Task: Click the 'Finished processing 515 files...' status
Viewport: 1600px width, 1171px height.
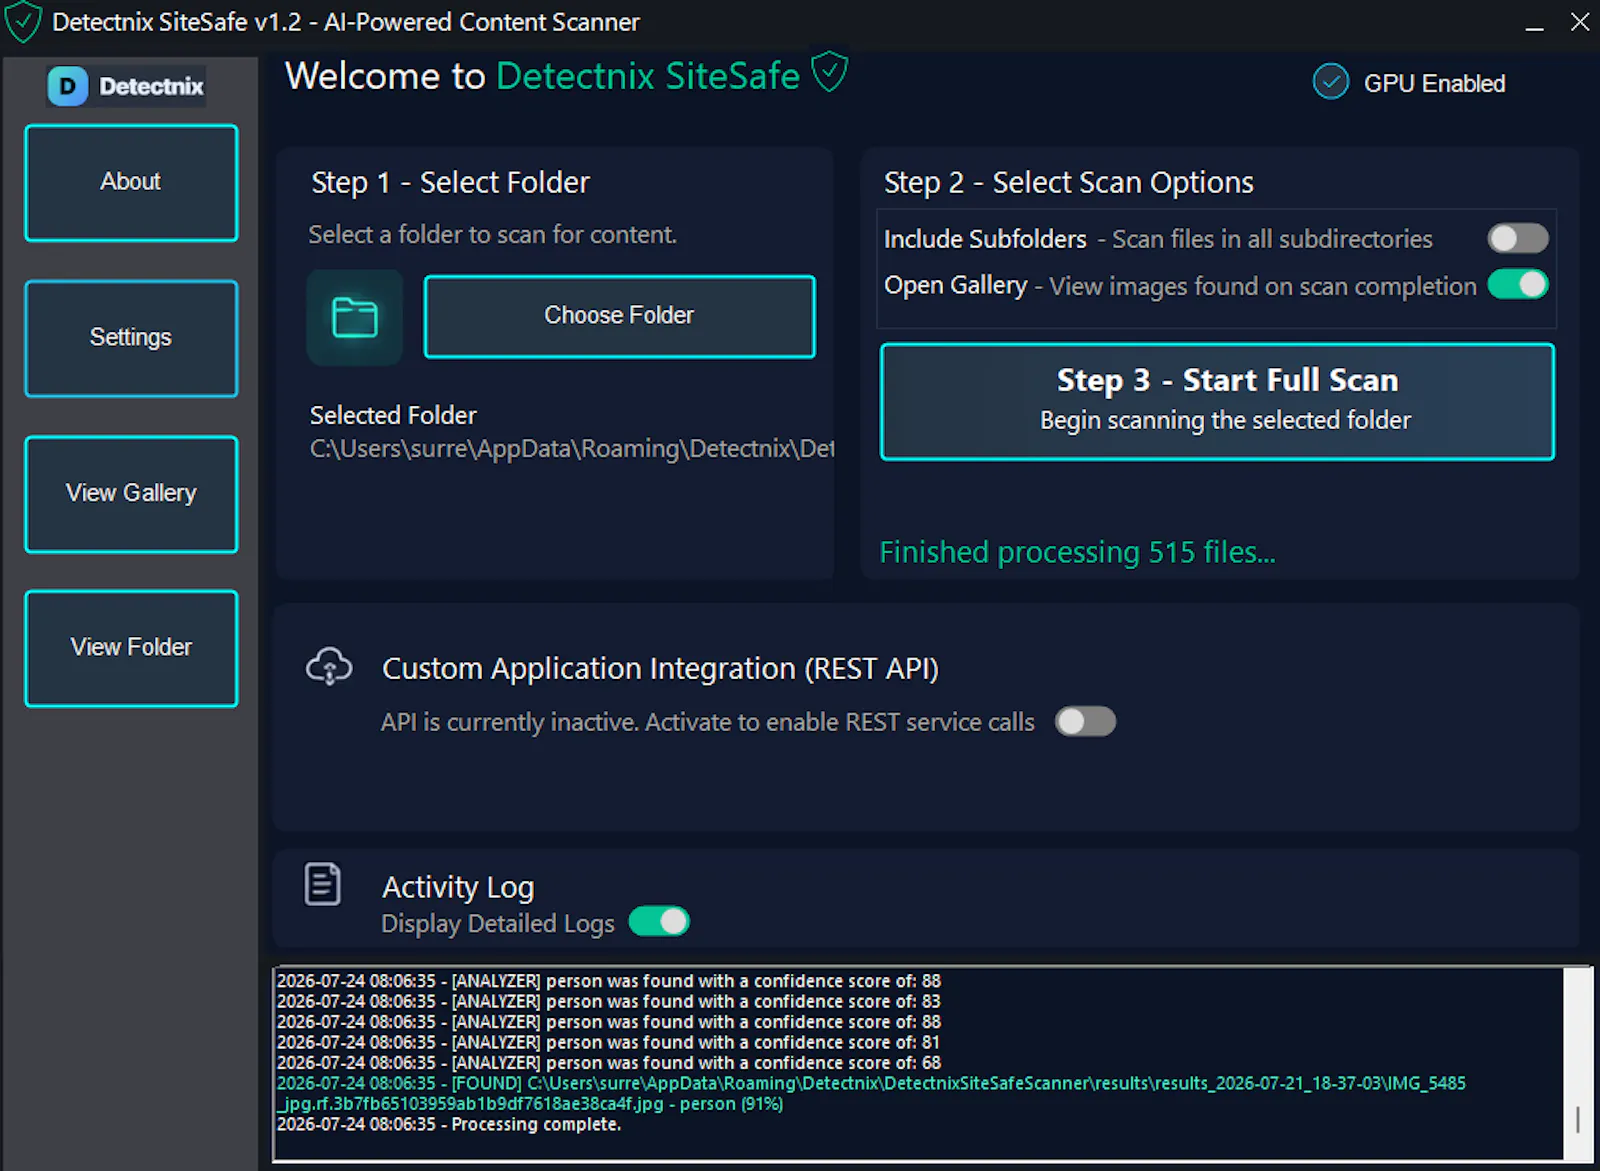Action: pos(1077,552)
